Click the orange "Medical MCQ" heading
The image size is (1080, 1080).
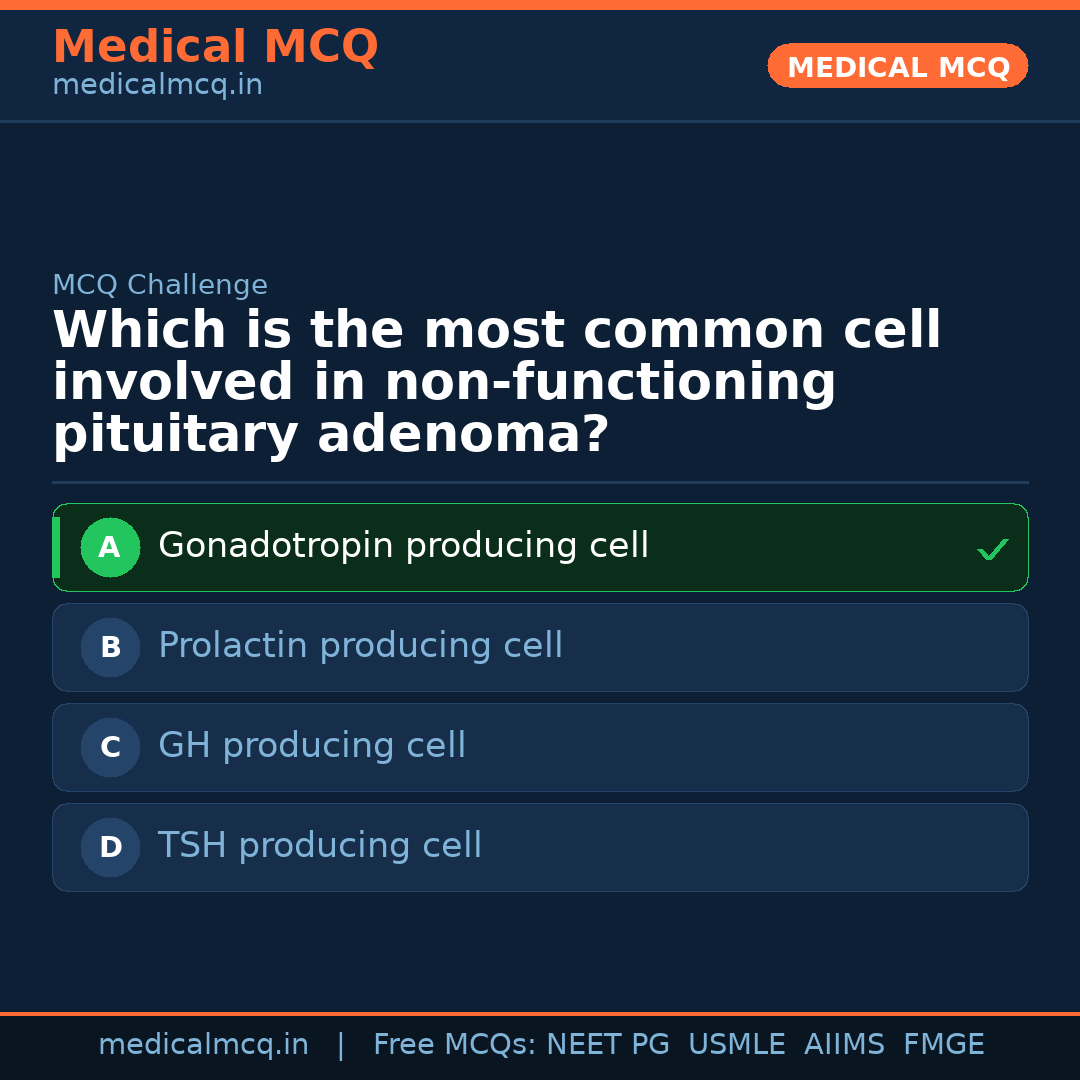pyautogui.click(x=215, y=47)
